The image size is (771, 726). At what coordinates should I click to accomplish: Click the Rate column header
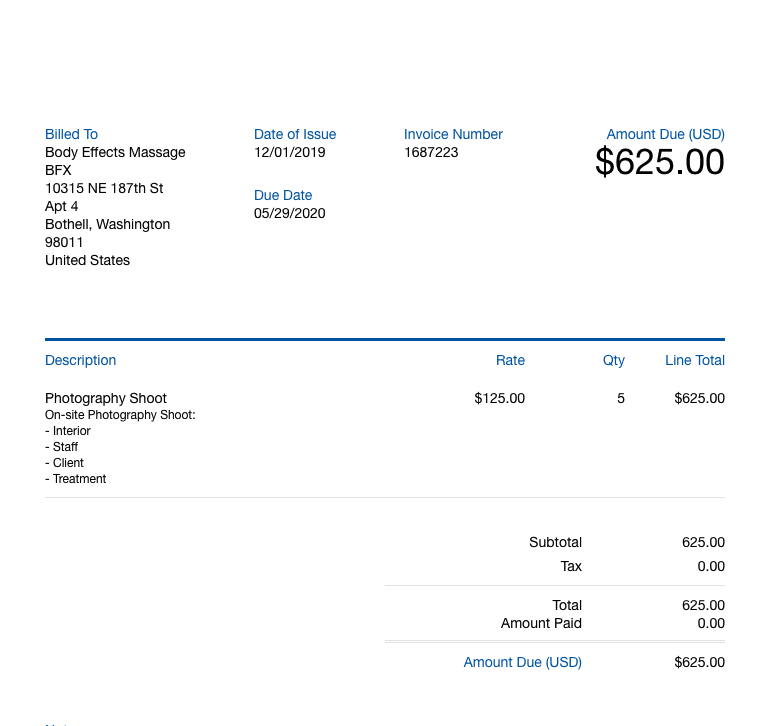[x=510, y=360]
